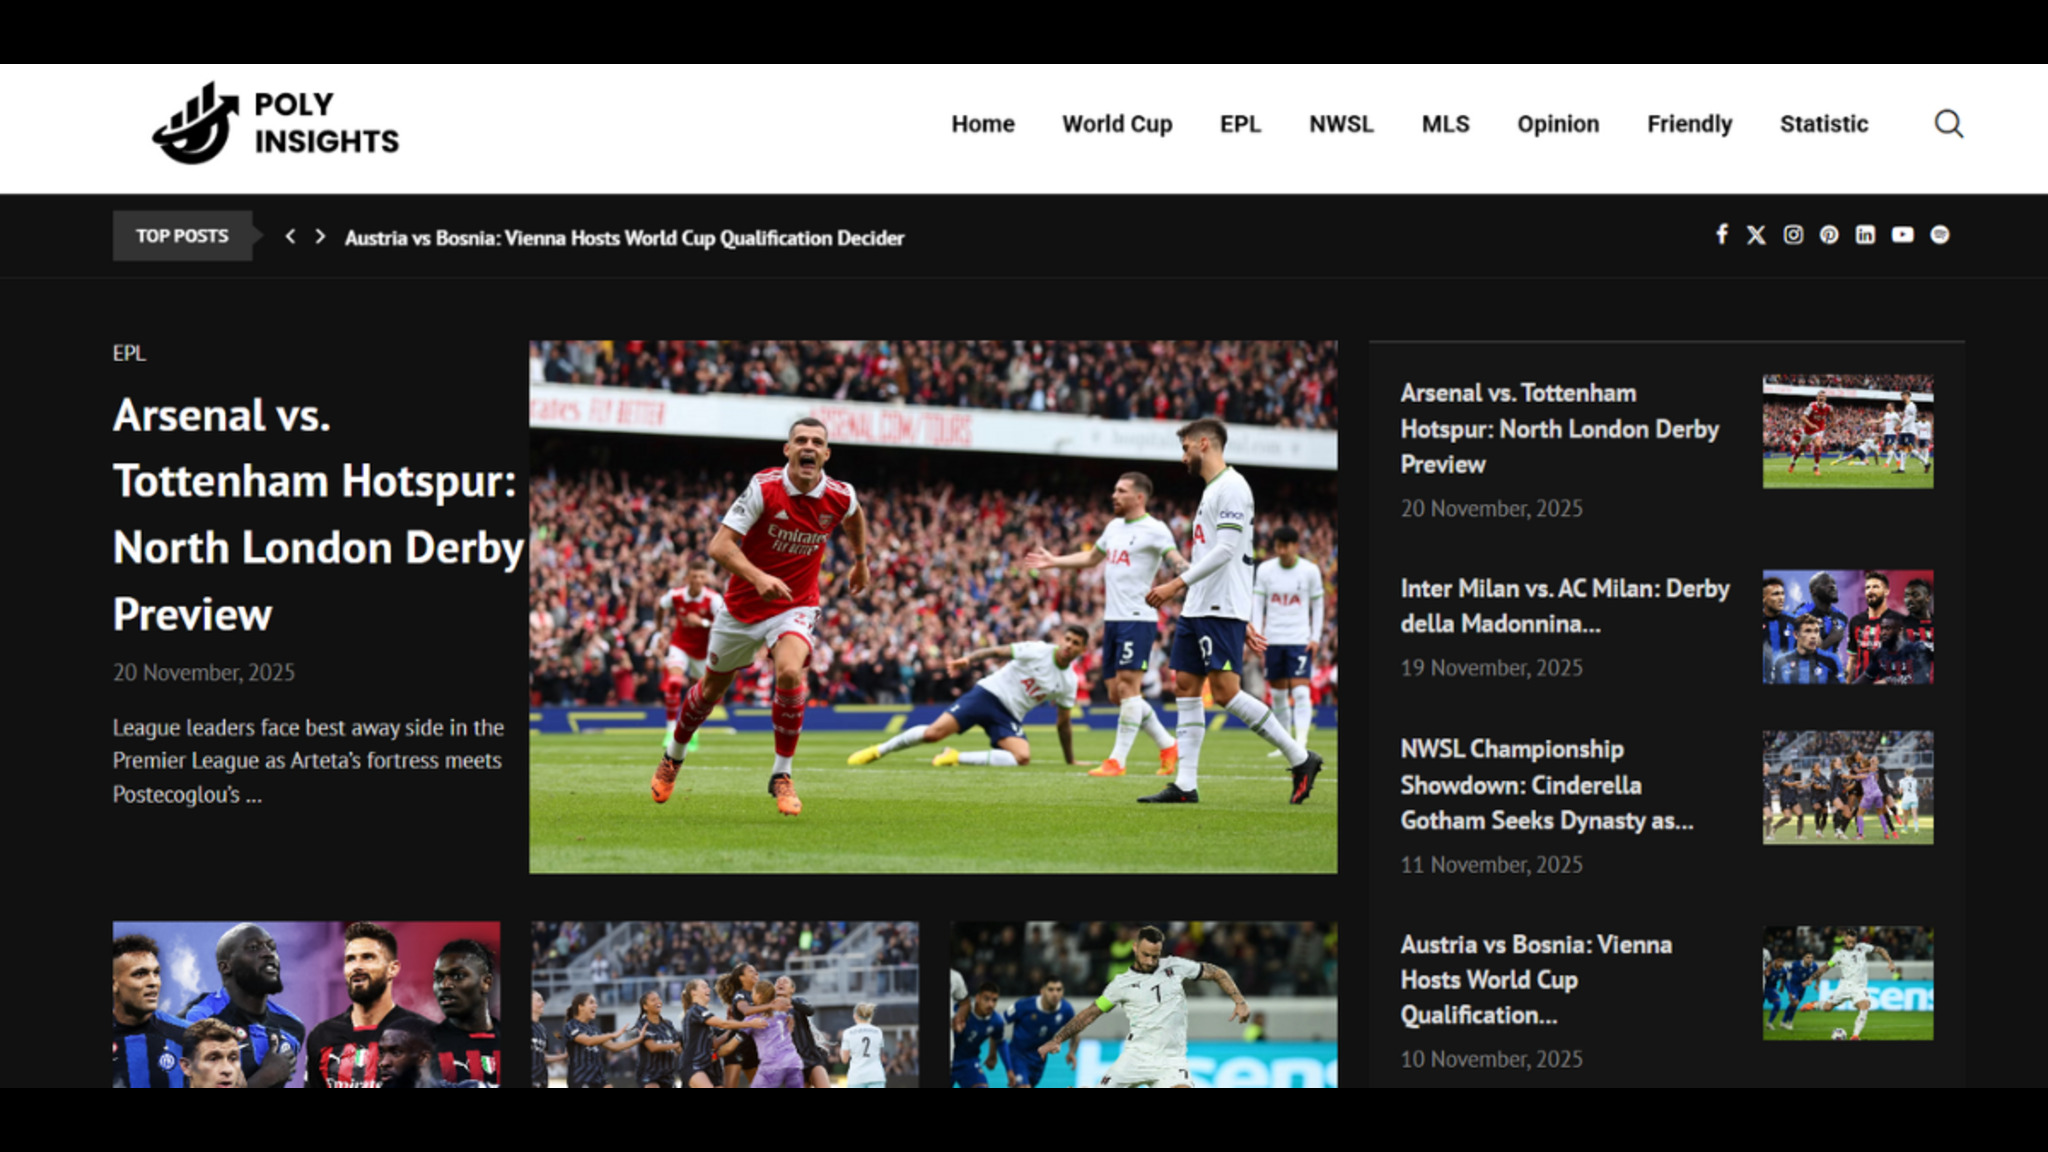Open the Pinterest social icon
The image size is (2048, 1152).
click(1829, 234)
